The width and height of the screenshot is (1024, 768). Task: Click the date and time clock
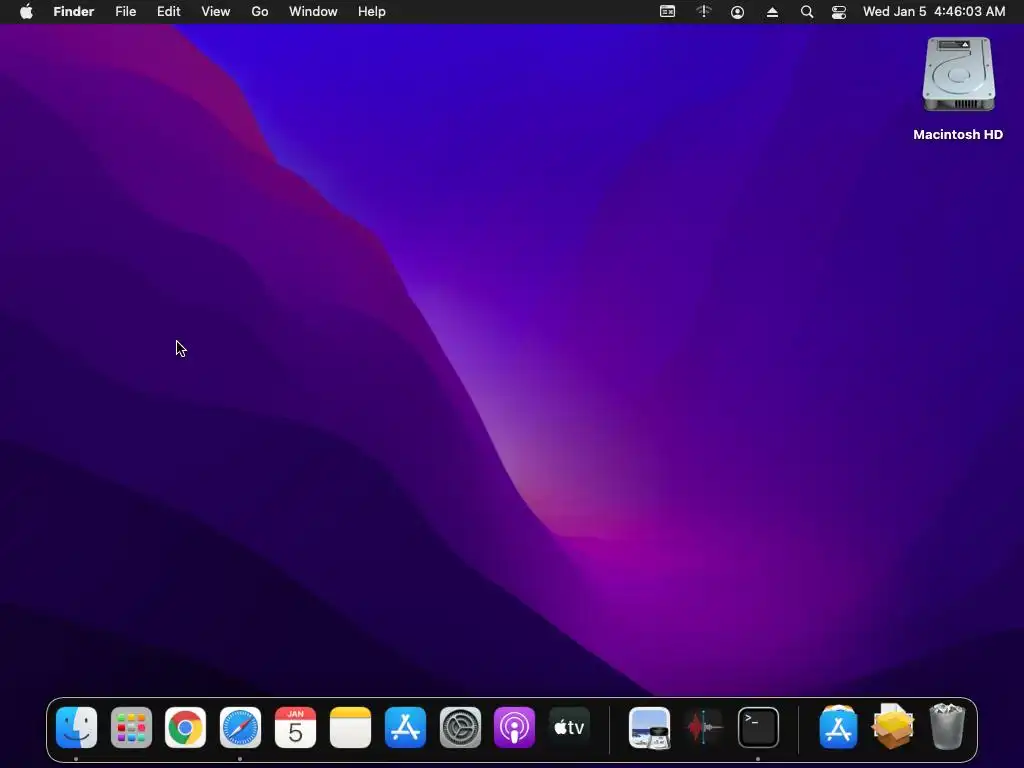point(934,12)
